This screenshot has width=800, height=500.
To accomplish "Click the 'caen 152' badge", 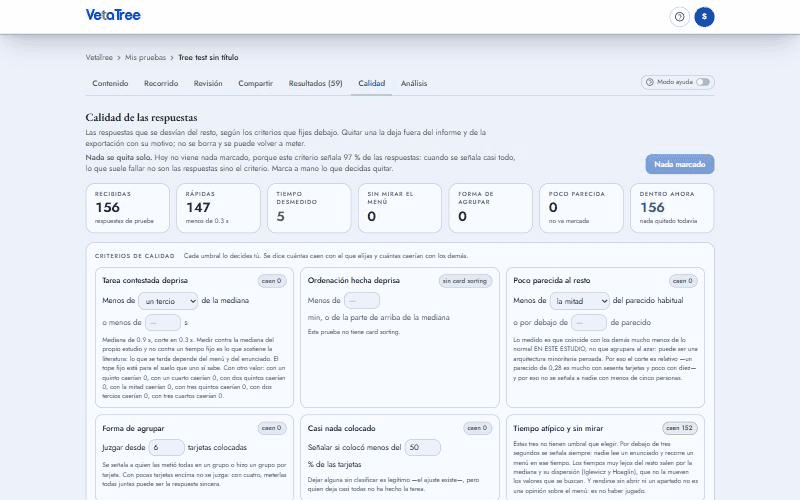I will (680, 428).
